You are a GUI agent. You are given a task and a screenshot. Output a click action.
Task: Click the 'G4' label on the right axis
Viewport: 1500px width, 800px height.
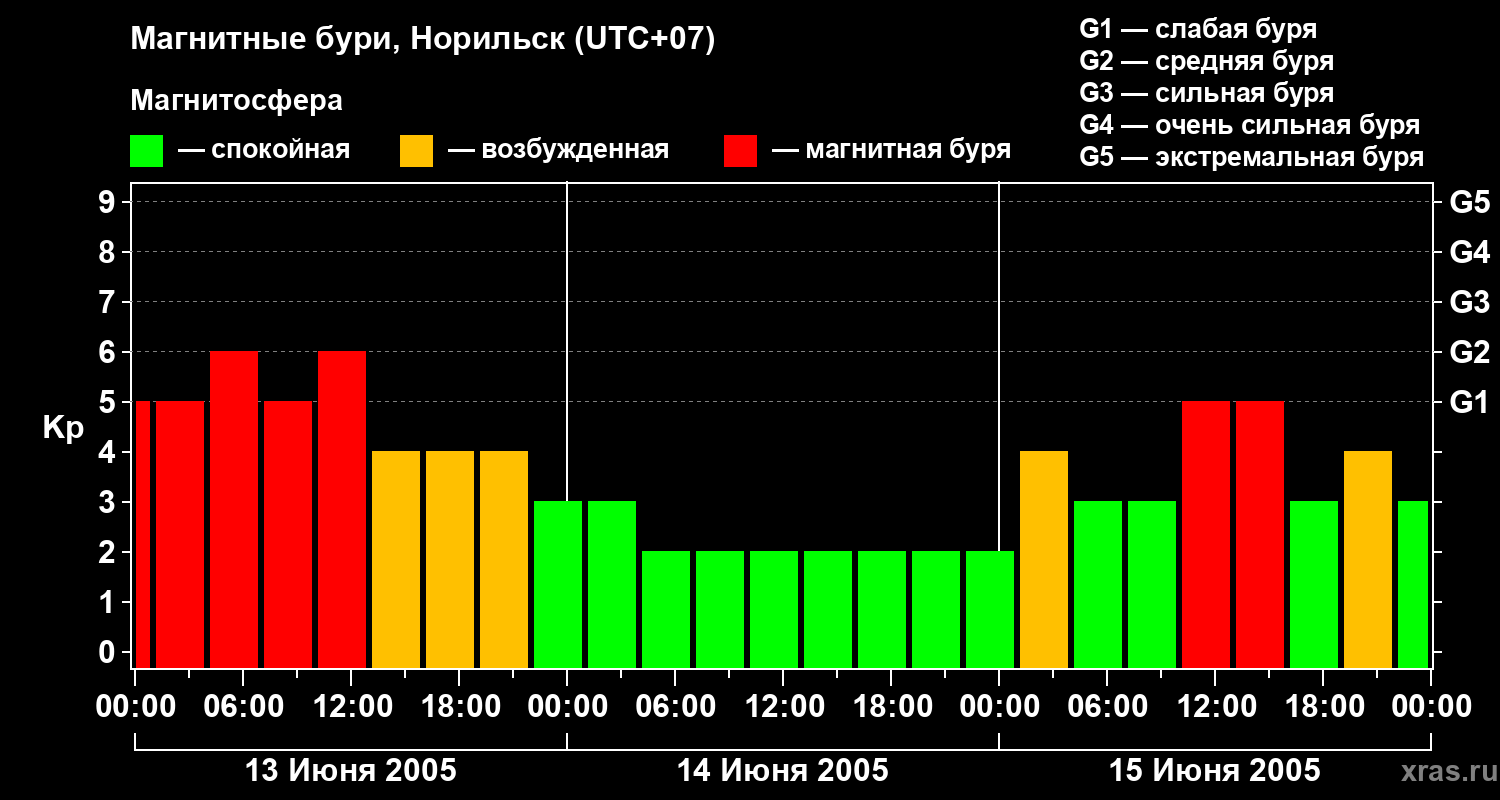(x=1469, y=252)
